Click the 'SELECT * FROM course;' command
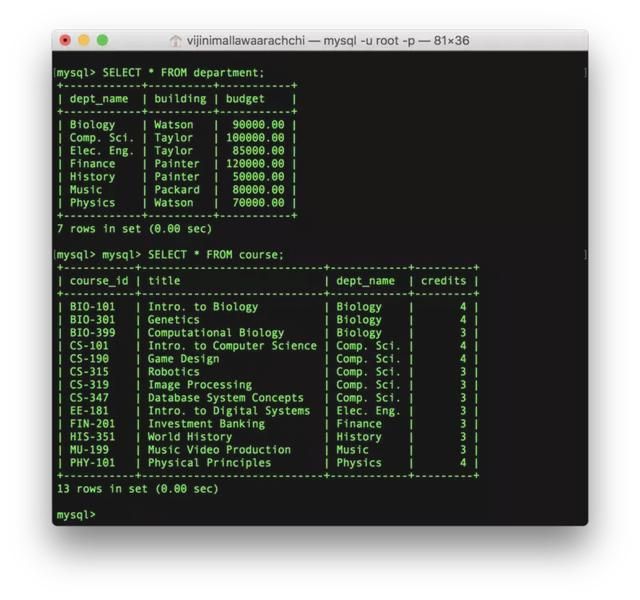 (x=215, y=254)
